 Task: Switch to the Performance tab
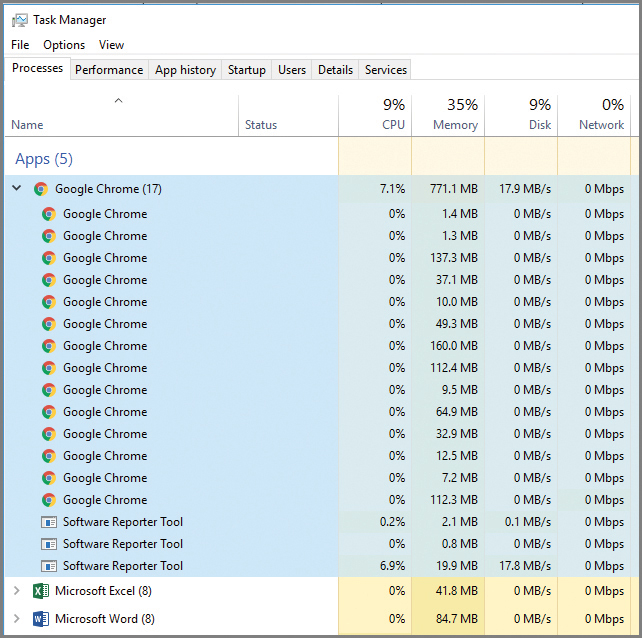tap(109, 70)
